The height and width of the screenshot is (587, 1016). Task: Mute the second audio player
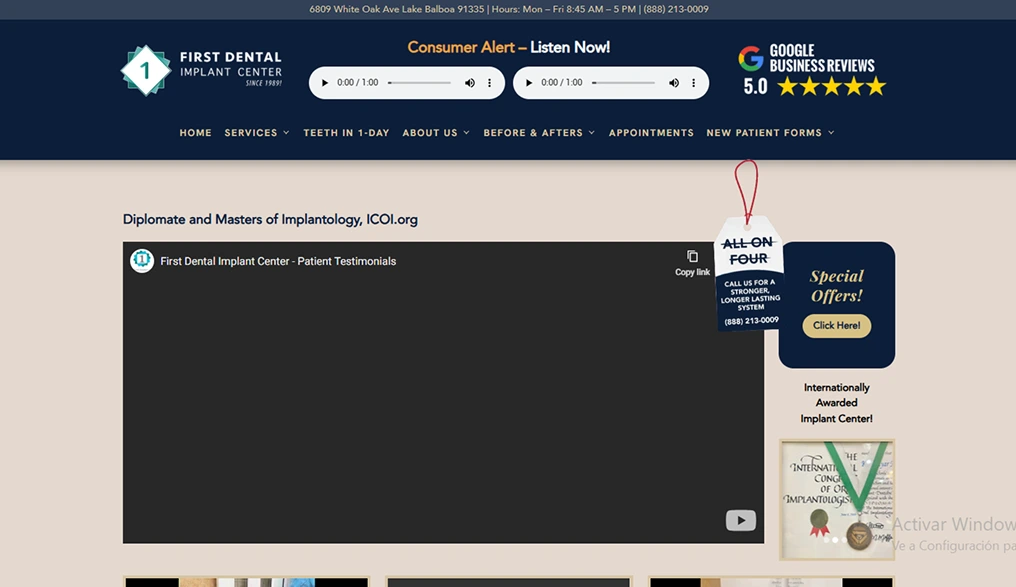pyautogui.click(x=674, y=83)
